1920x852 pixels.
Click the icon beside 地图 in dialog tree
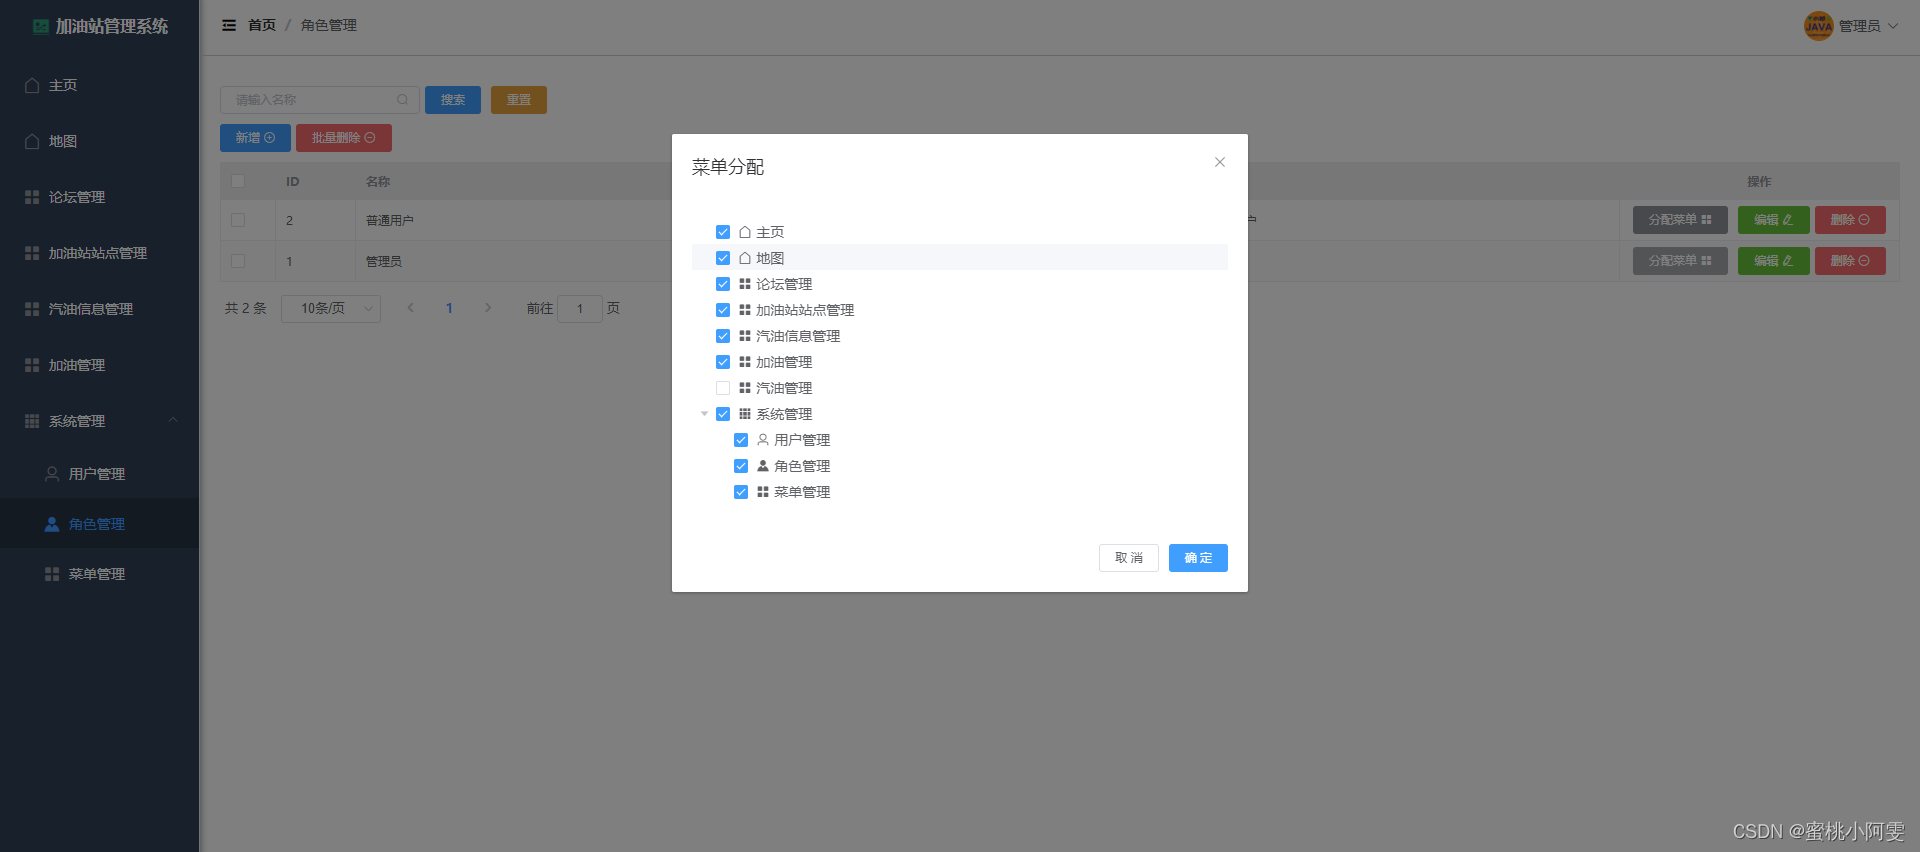coord(745,258)
